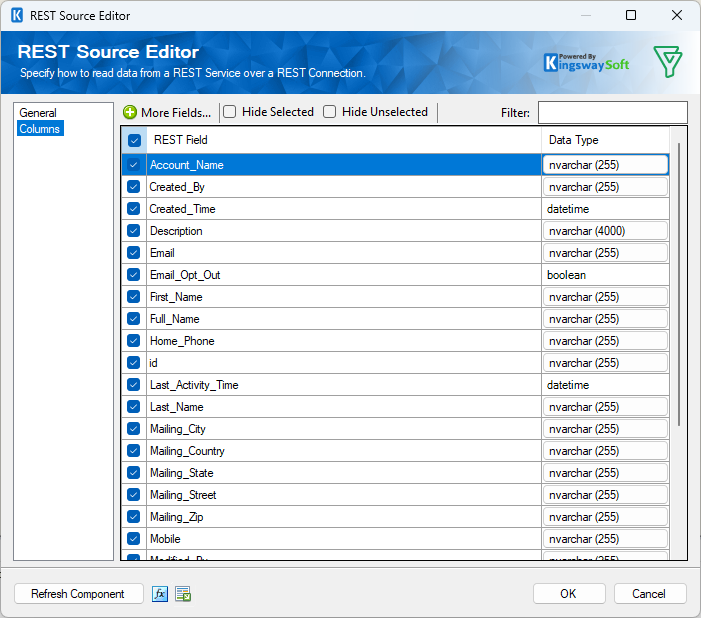Select the Home_Phone field row
701x618 pixels.
[x=343, y=341]
